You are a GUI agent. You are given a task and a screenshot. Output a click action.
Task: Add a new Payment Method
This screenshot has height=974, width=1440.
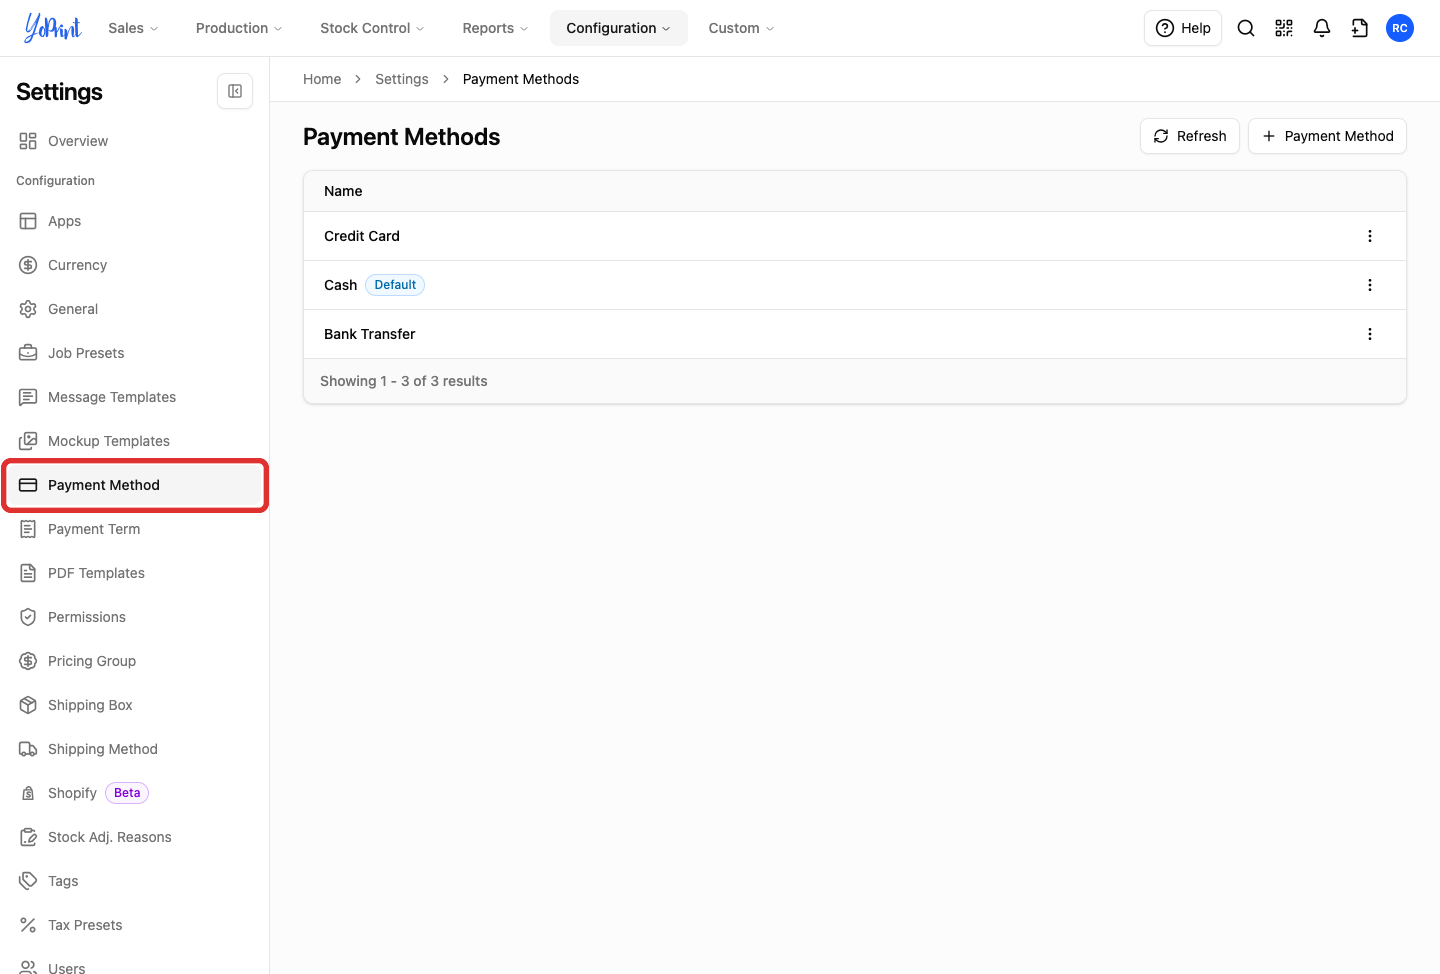[x=1327, y=136]
